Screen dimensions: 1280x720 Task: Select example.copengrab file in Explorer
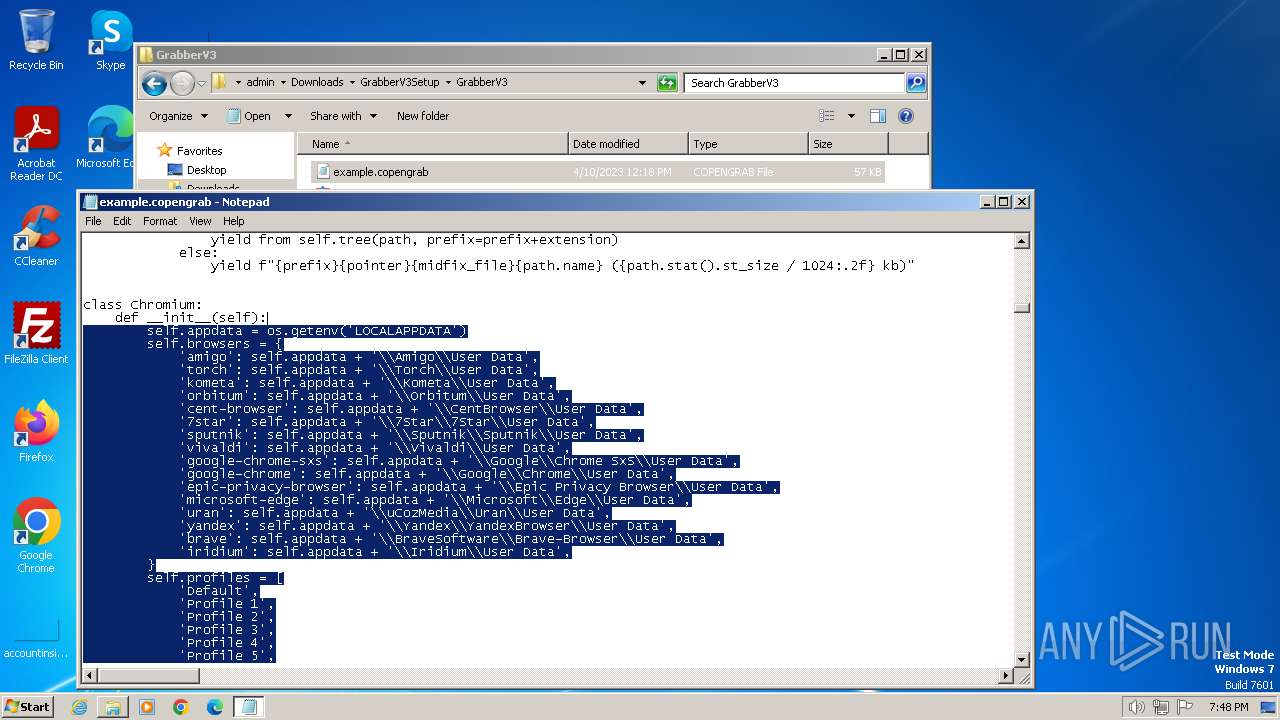(598, 172)
